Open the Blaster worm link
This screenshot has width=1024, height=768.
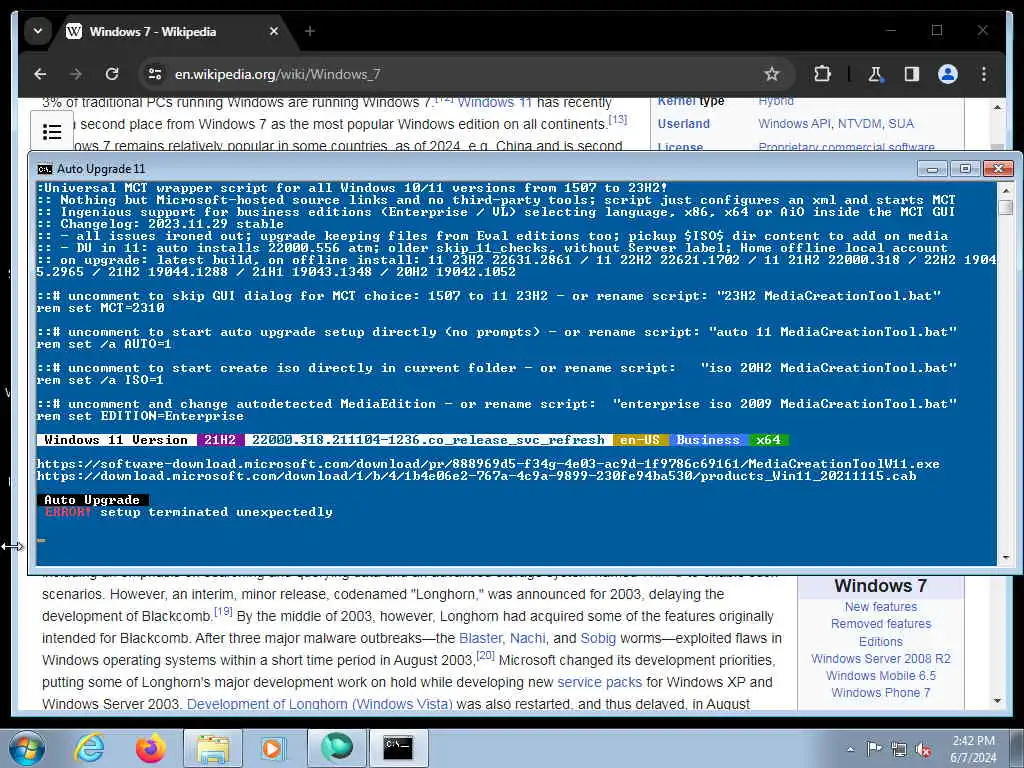(x=479, y=638)
